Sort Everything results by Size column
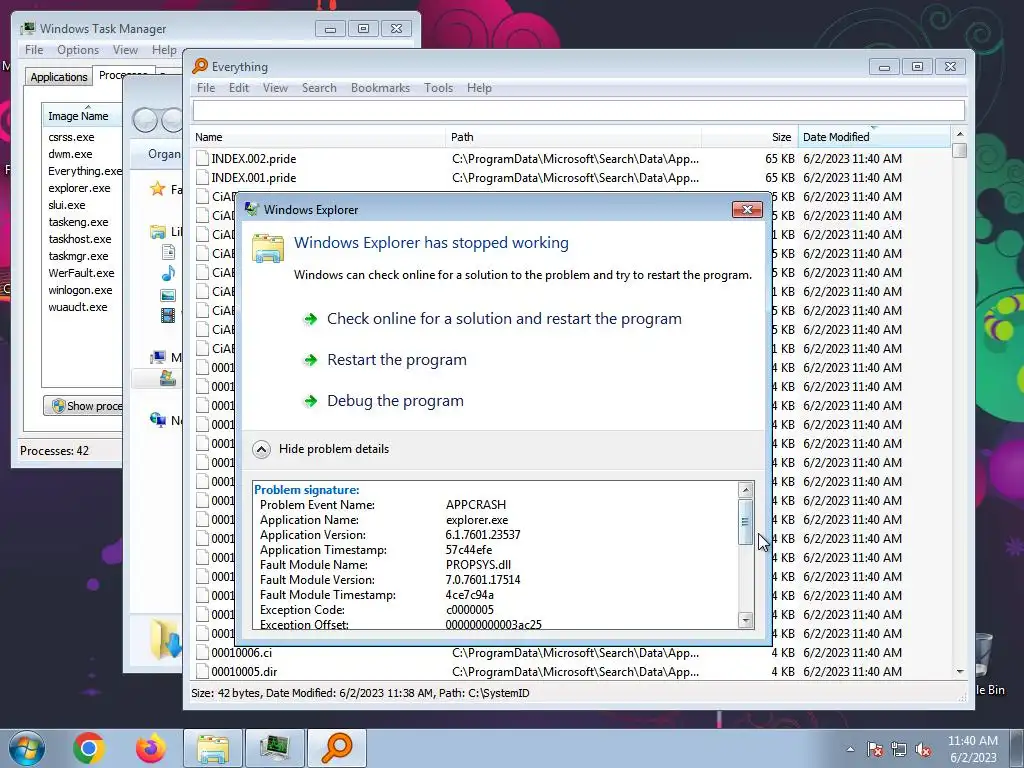Screen dimensions: 1024x768 [x=750, y=137]
